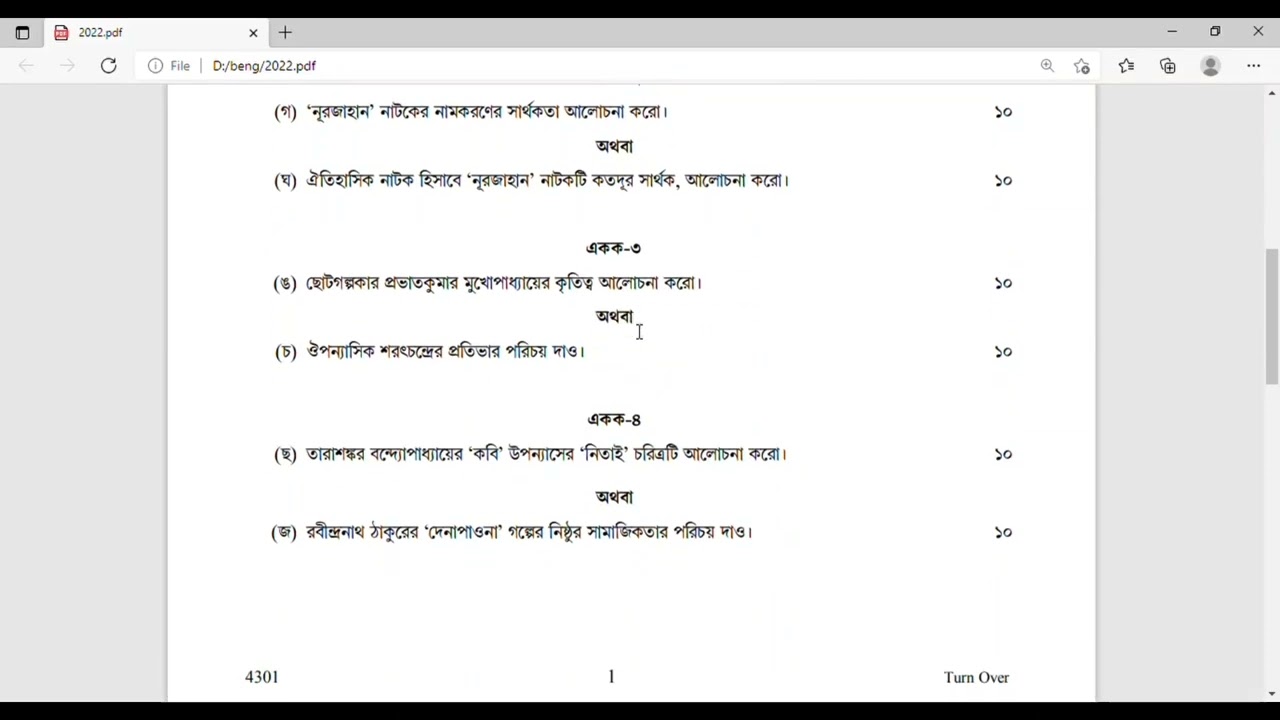
Task: Click question (ঙ) about প্রভাতকুমার মুখোপাধ্যায়
Action: tap(487, 283)
